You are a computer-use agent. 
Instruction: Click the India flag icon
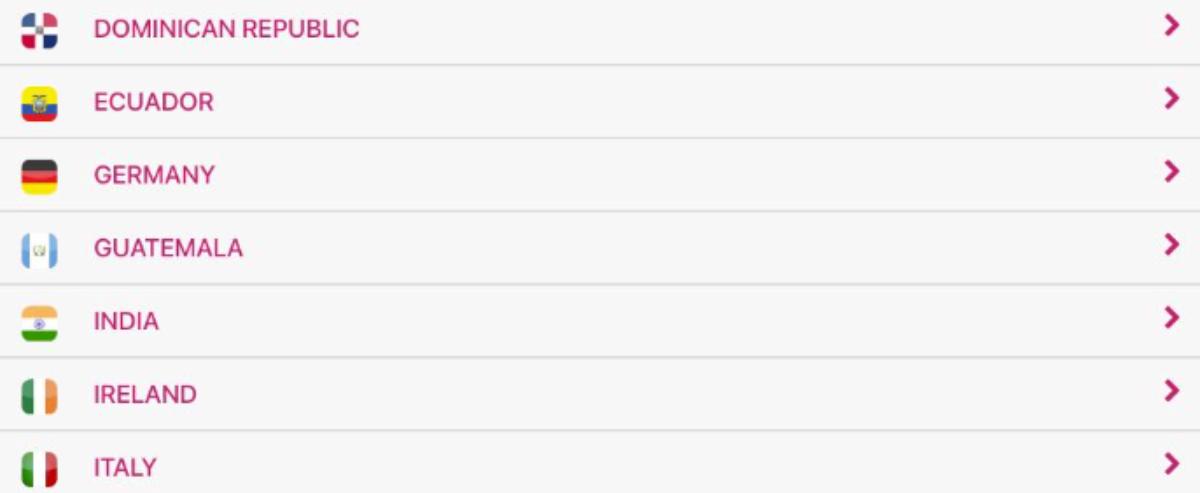[x=39, y=322]
